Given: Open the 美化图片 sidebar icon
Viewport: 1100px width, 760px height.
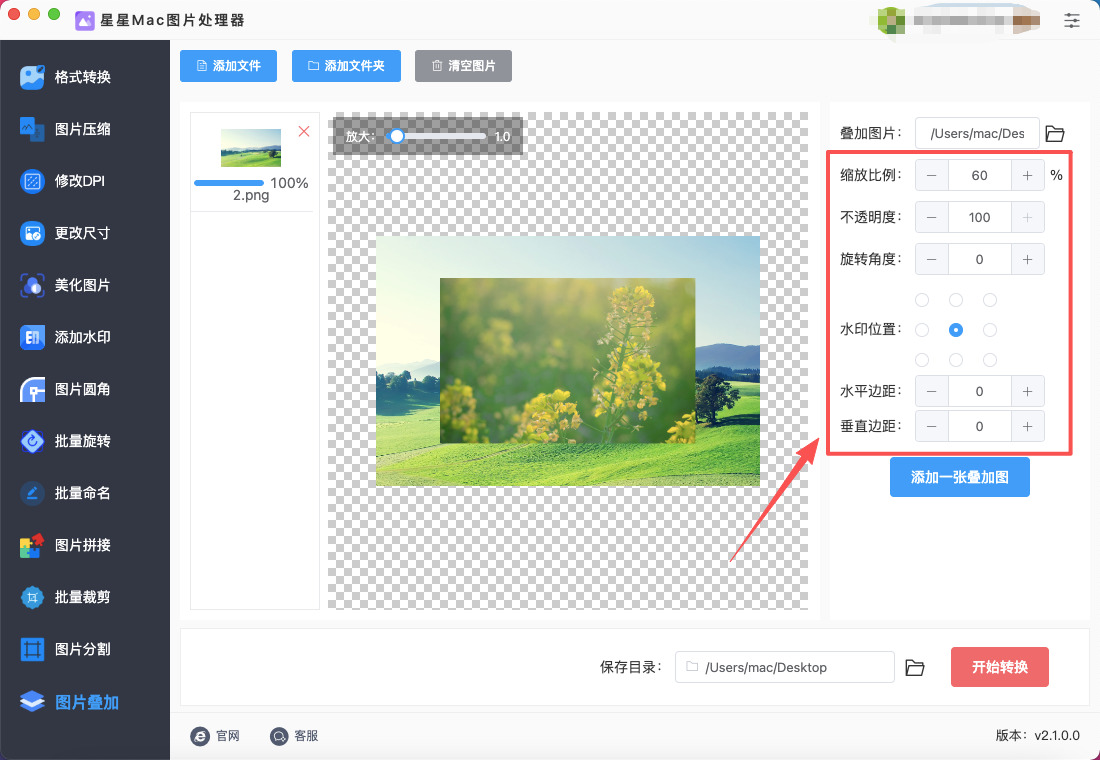Looking at the screenshot, I should [x=32, y=285].
